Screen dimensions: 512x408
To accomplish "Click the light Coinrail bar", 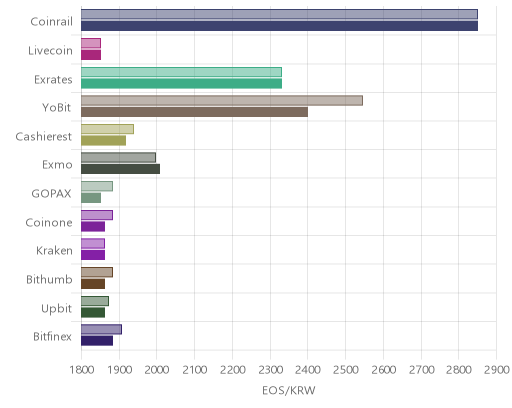I will (279, 14).
